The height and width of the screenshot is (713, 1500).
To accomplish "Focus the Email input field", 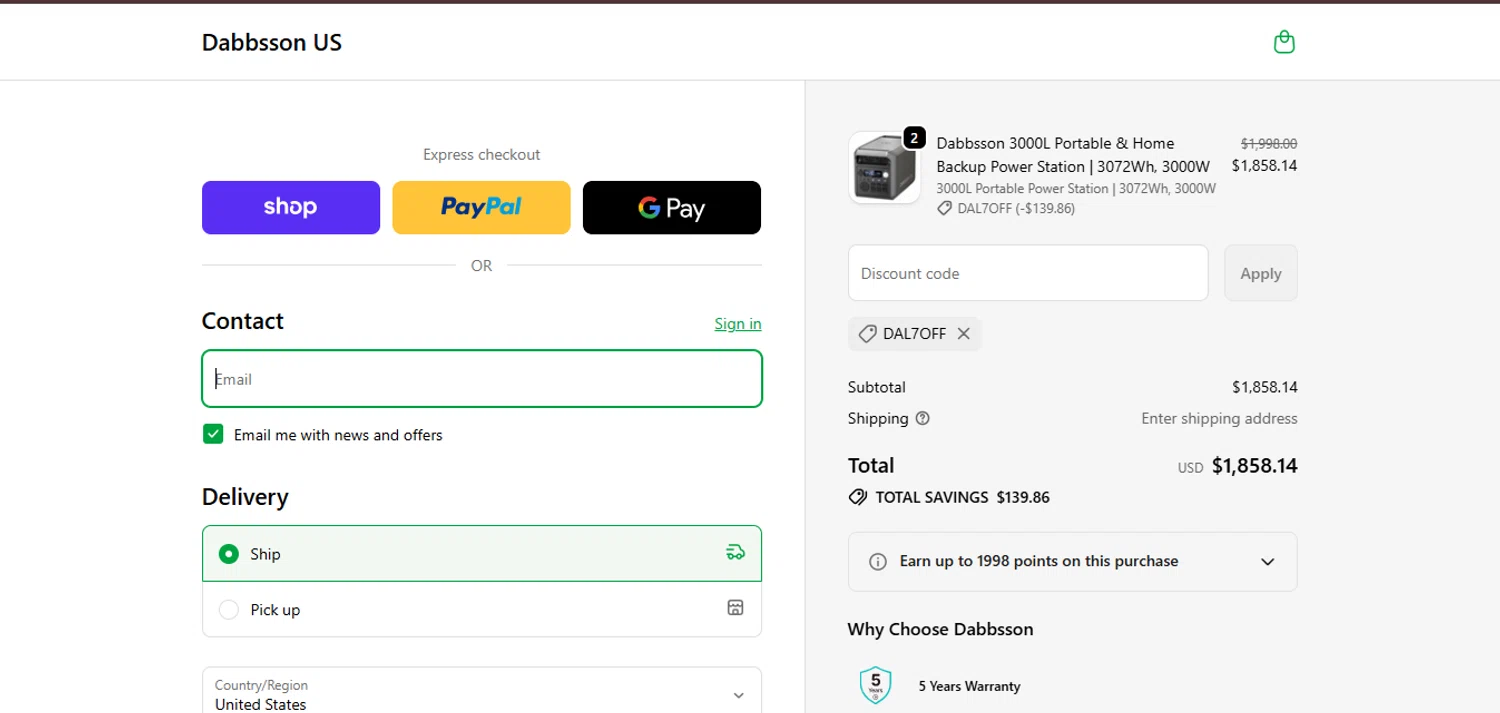I will pyautogui.click(x=482, y=379).
